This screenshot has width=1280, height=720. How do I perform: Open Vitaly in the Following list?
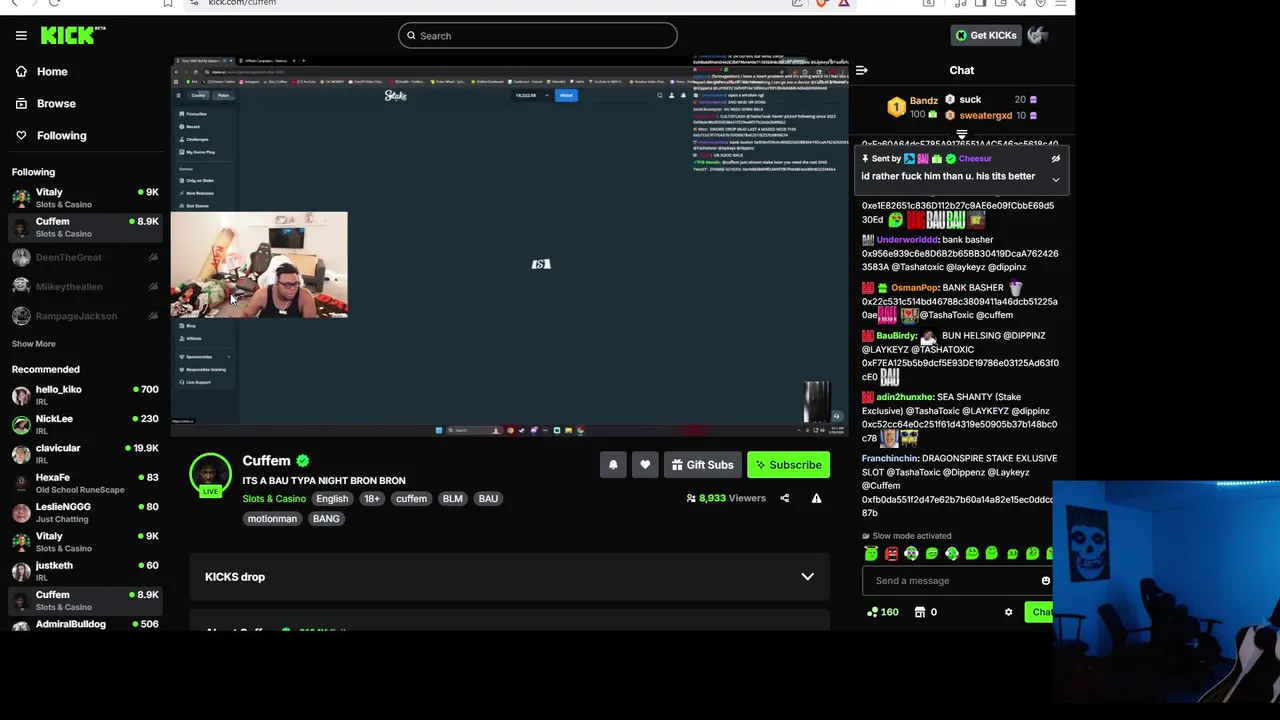point(85,198)
